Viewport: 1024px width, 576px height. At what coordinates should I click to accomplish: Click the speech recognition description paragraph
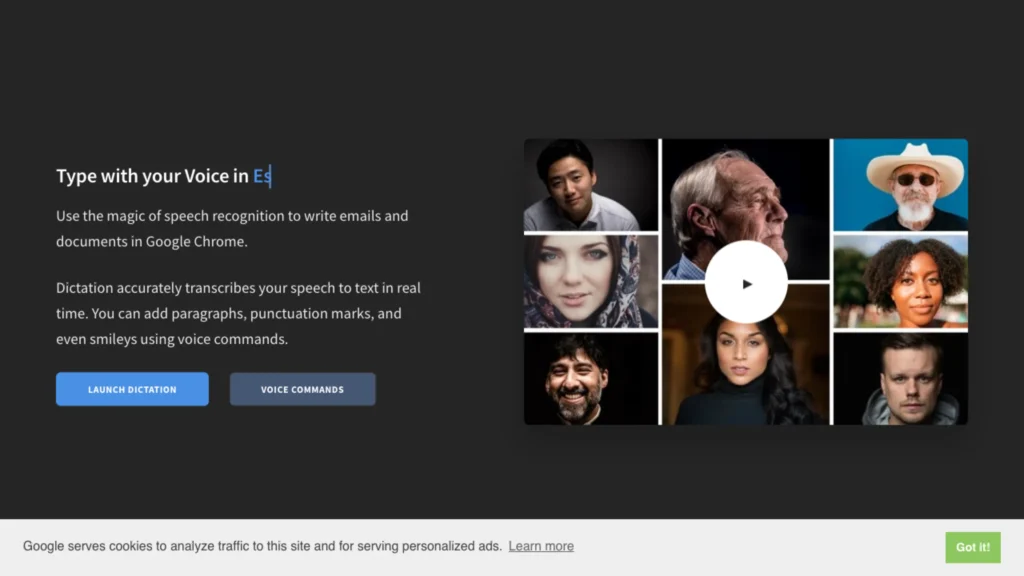pos(232,229)
